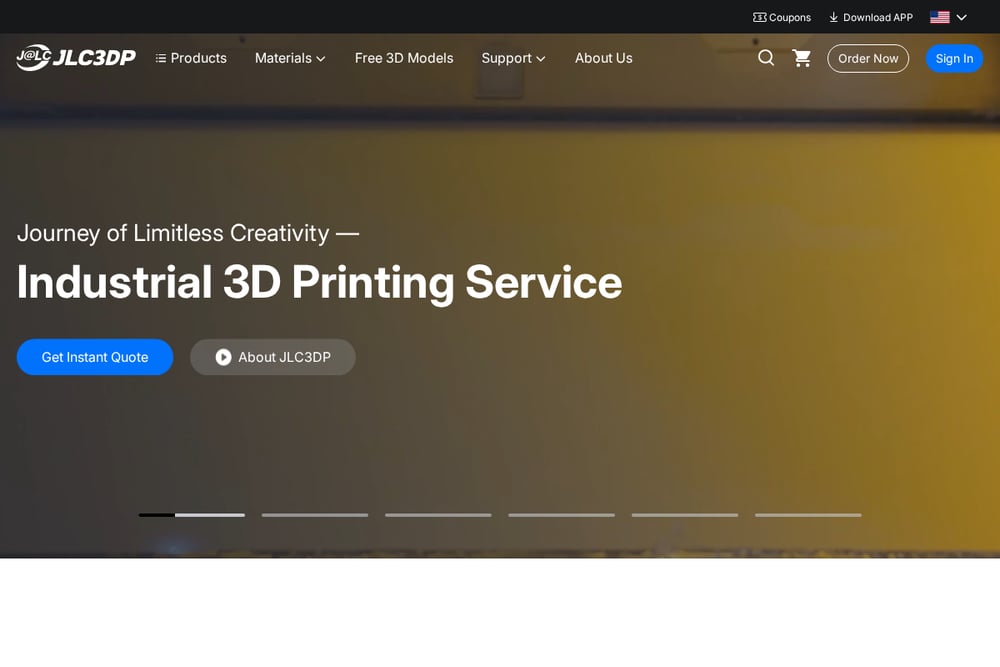Select the fourth carousel slide indicator

(x=561, y=515)
